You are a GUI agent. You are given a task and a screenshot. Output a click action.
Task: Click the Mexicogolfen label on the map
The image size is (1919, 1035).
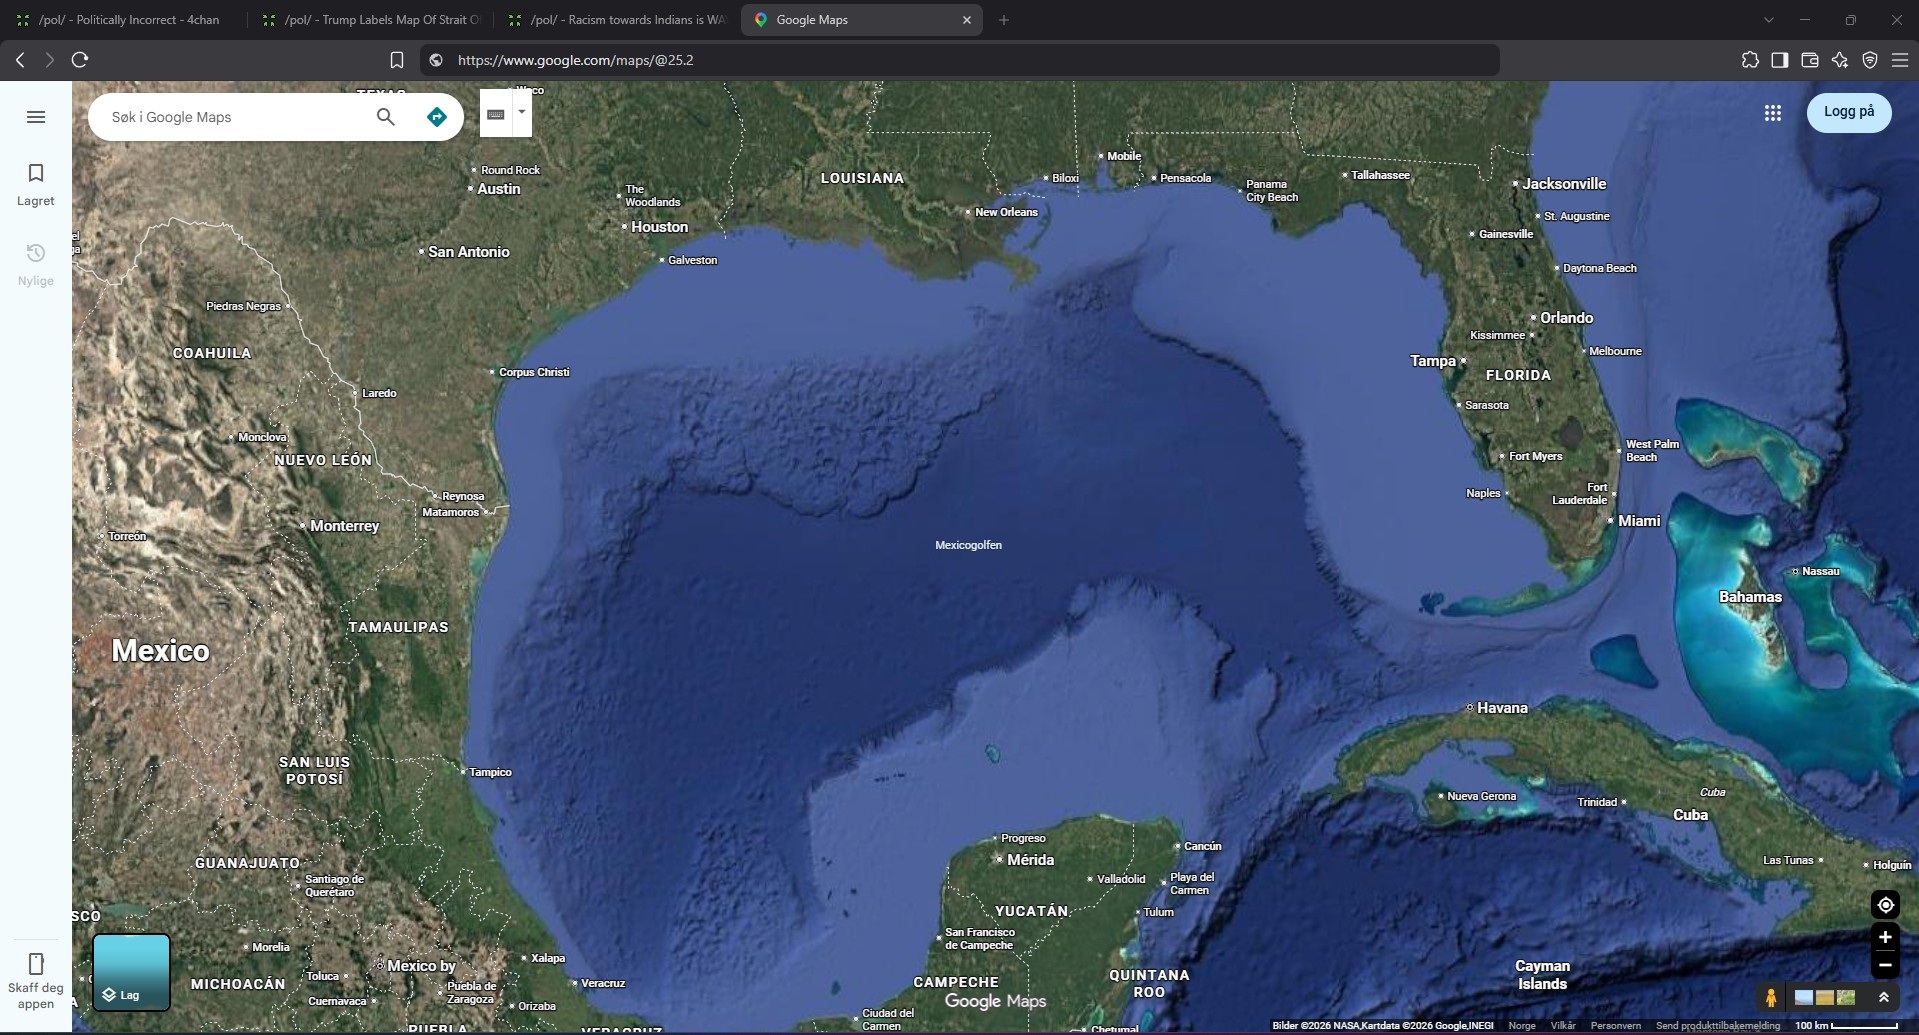968,545
